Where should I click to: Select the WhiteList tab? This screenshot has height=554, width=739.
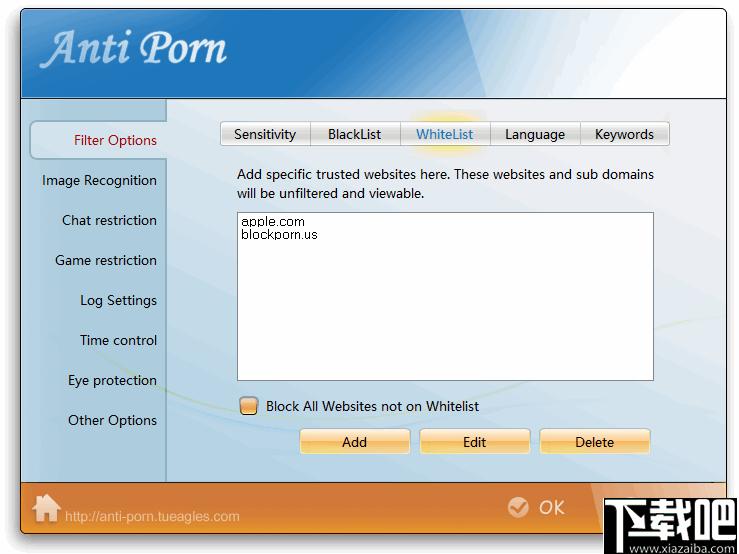pos(445,134)
